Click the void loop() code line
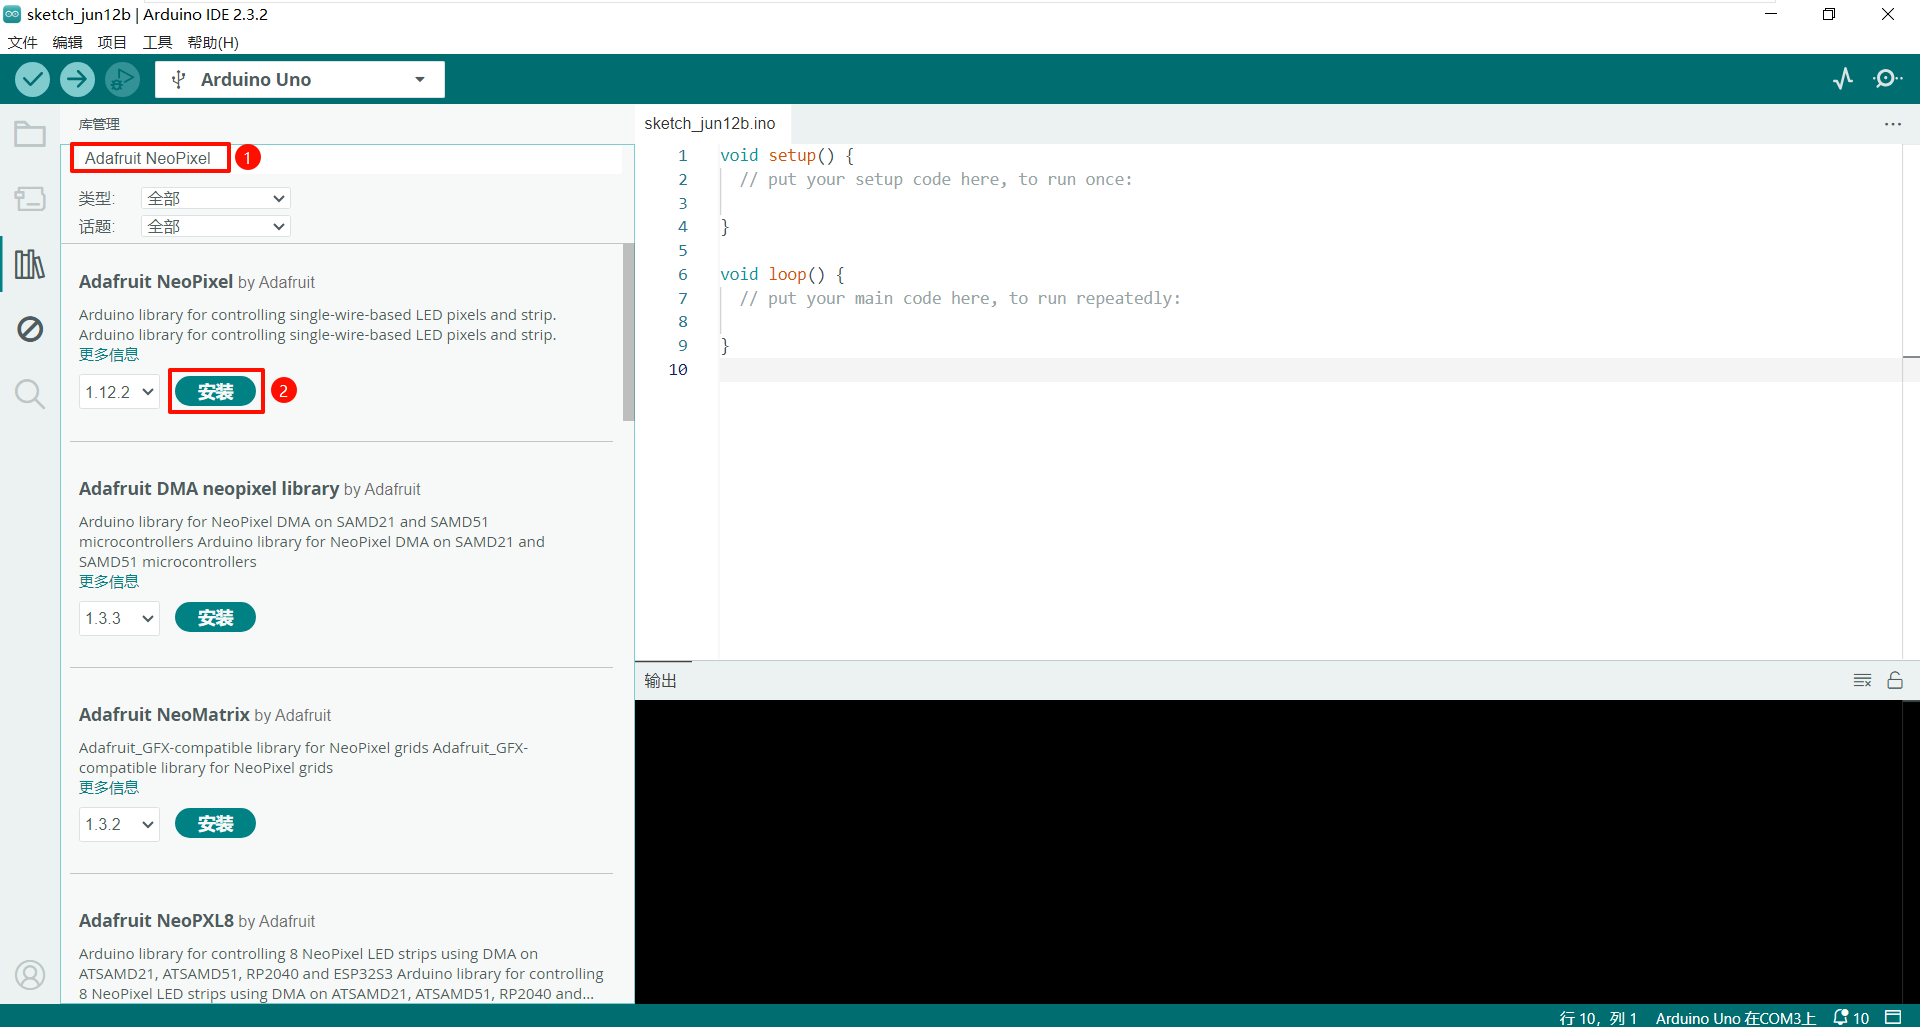 (x=782, y=274)
